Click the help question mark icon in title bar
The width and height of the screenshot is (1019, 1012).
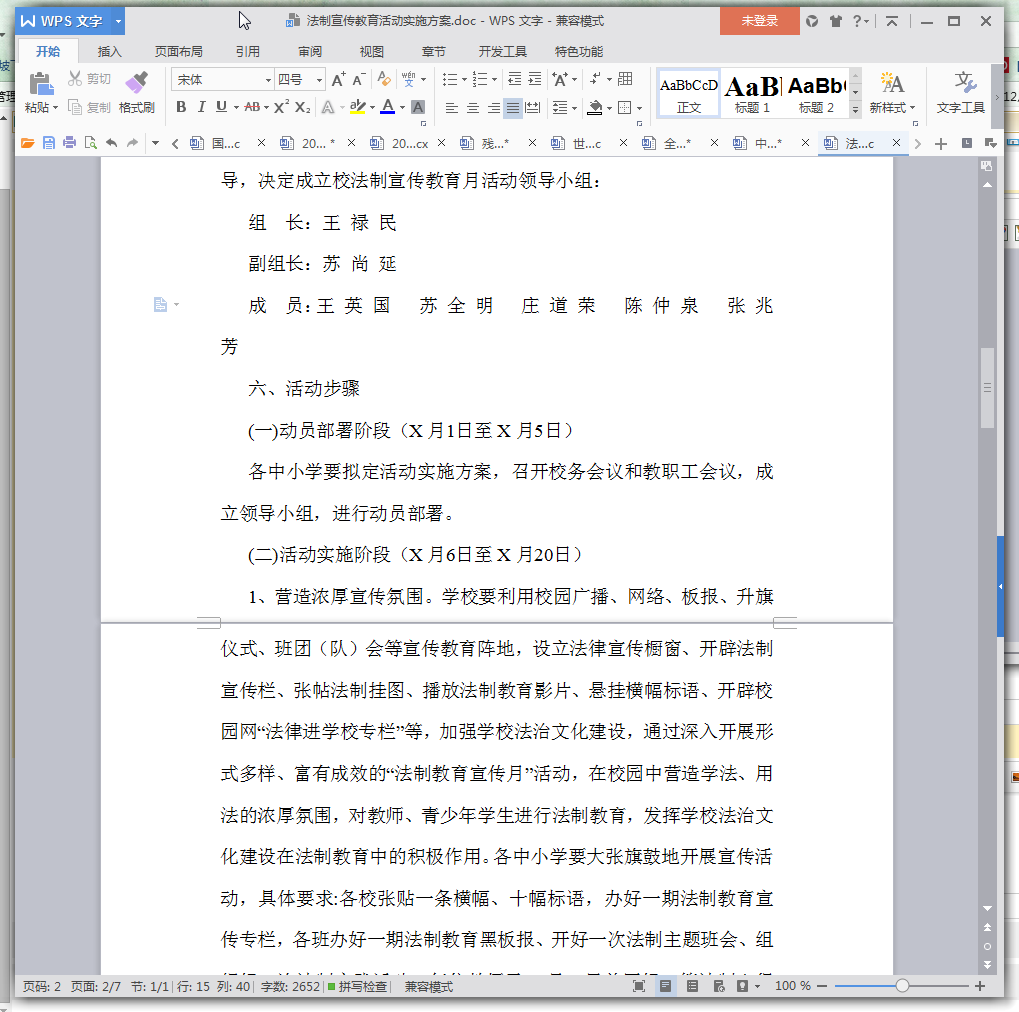click(x=857, y=21)
